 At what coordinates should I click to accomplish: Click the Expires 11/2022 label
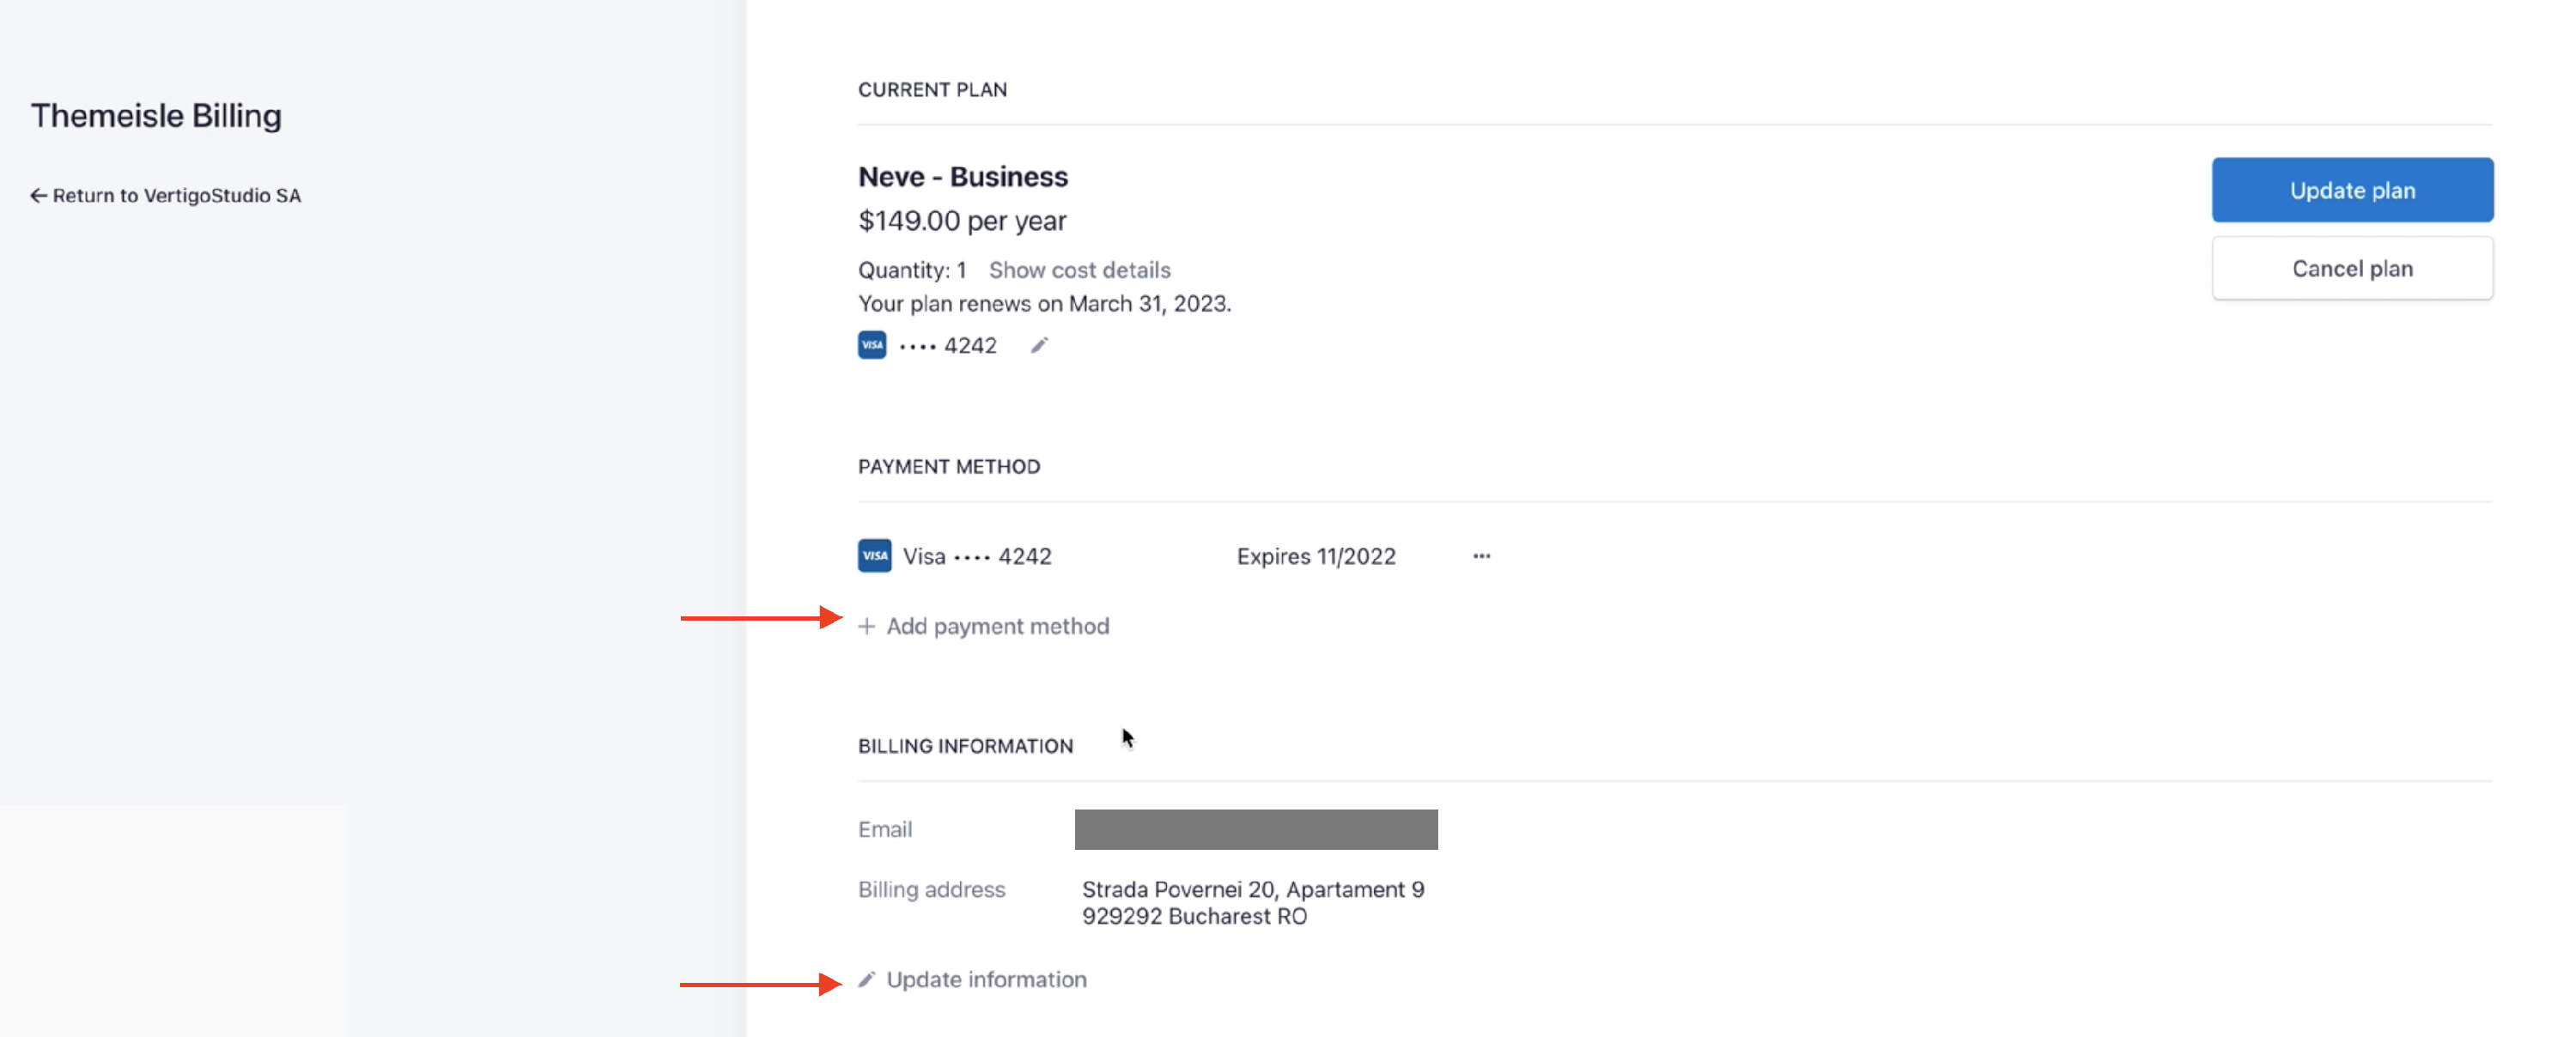click(1315, 557)
